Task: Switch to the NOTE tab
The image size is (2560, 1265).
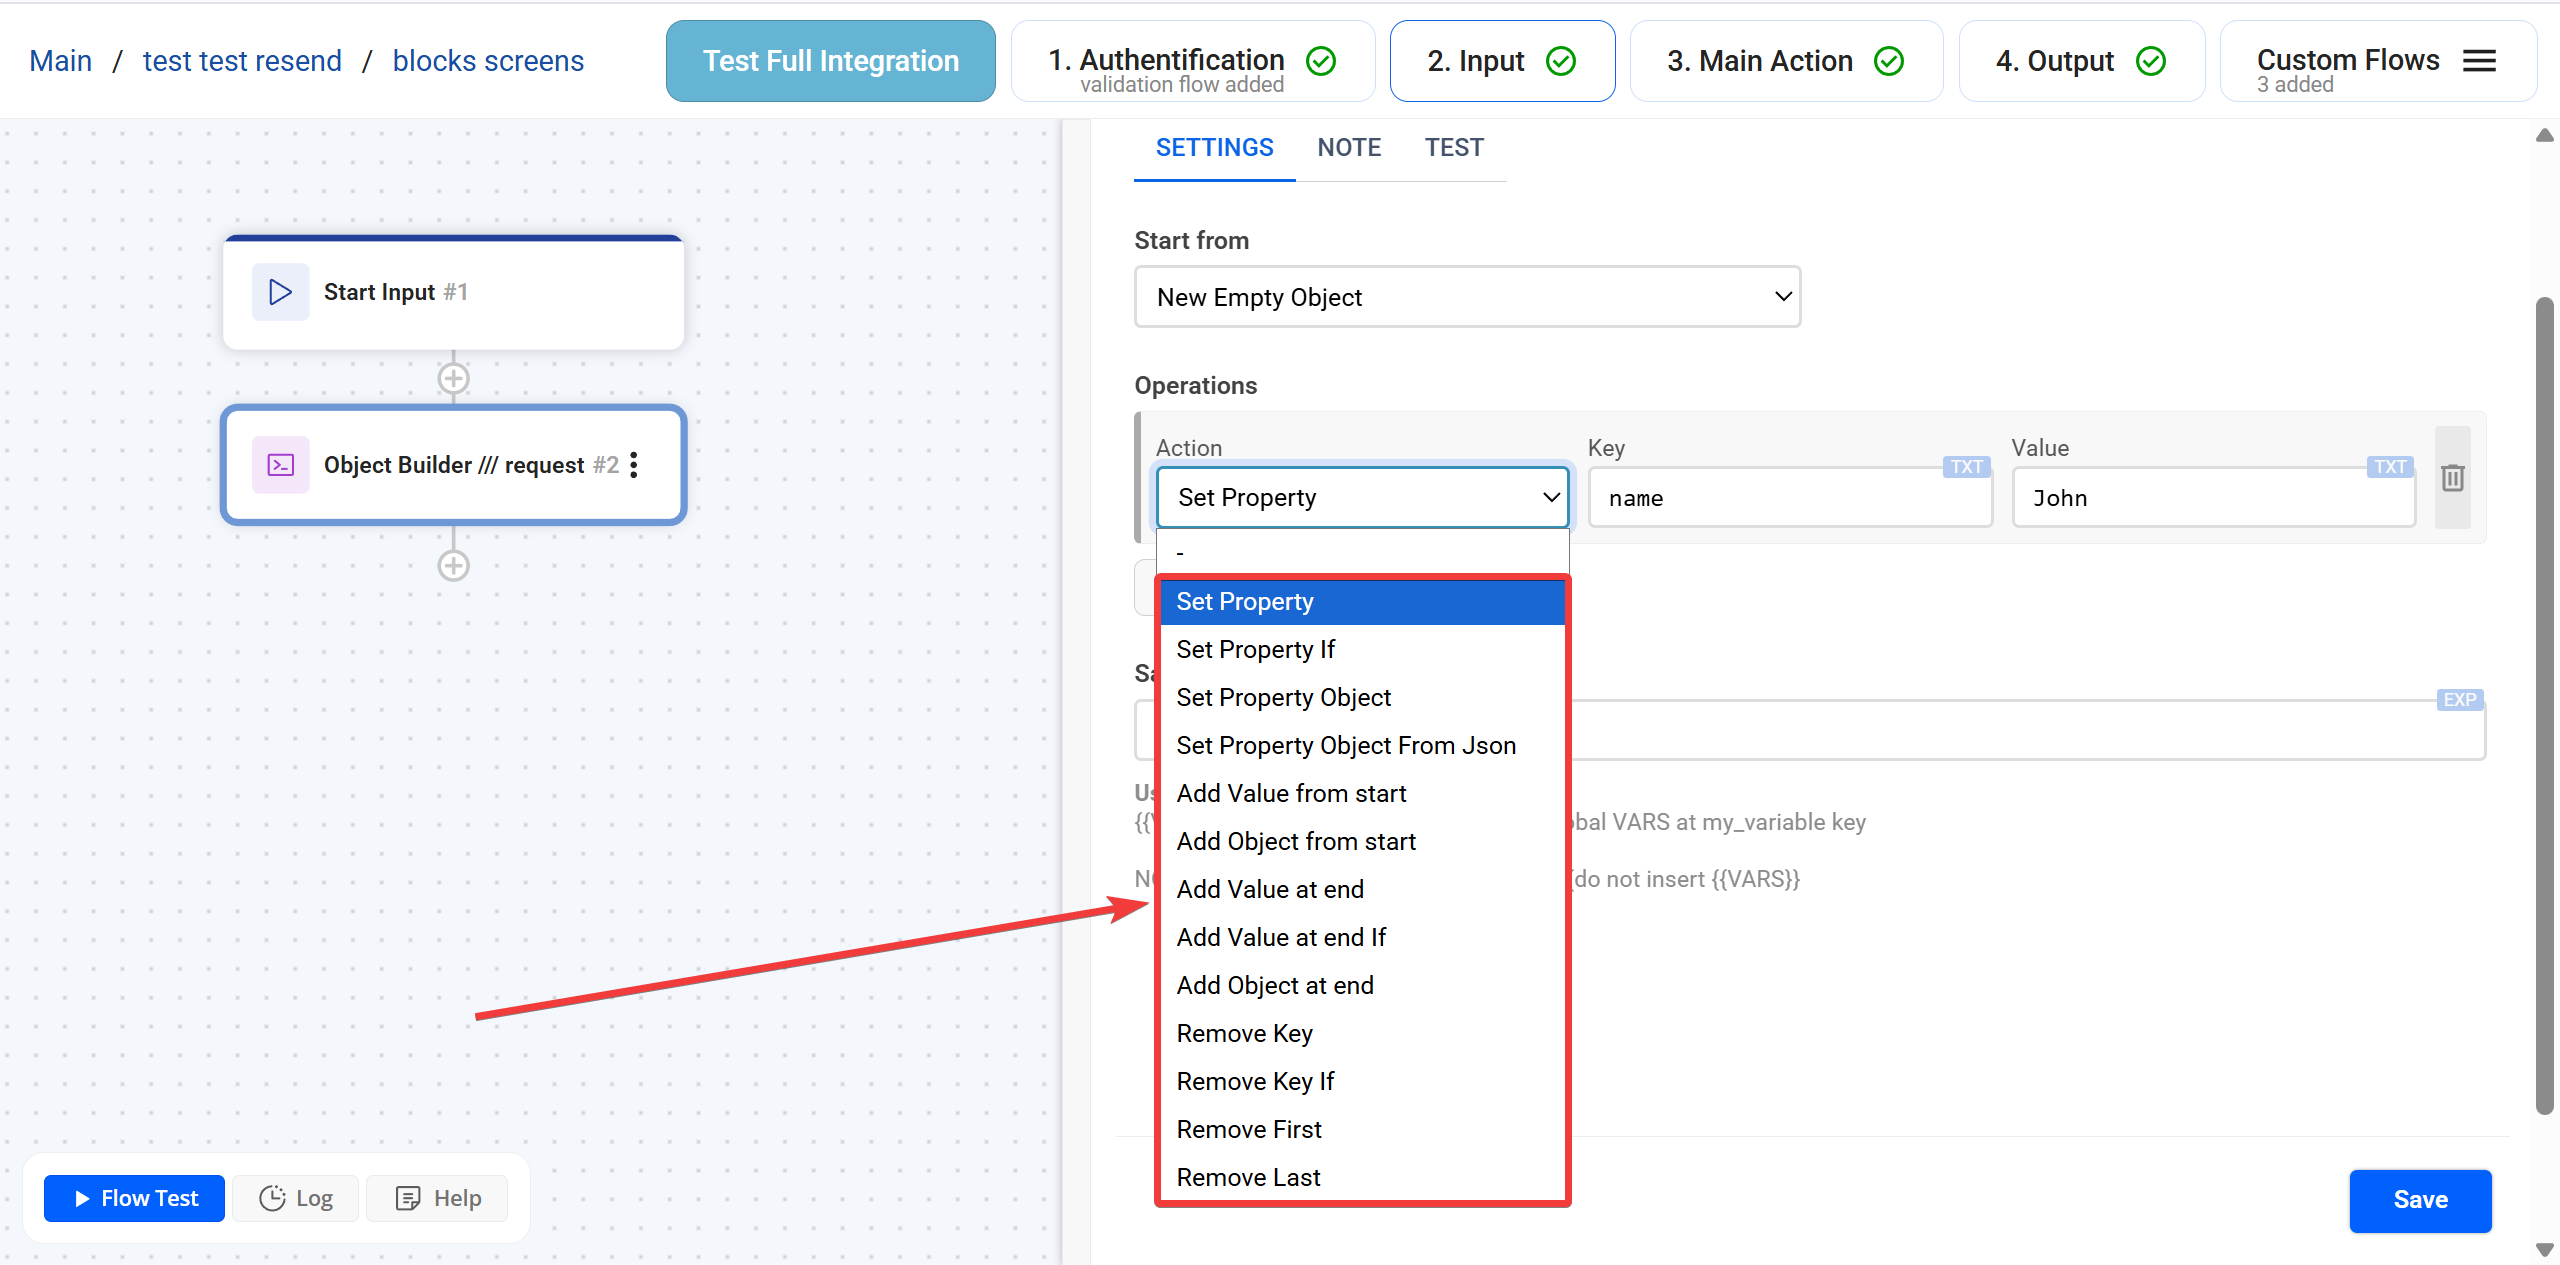Action: point(1349,148)
